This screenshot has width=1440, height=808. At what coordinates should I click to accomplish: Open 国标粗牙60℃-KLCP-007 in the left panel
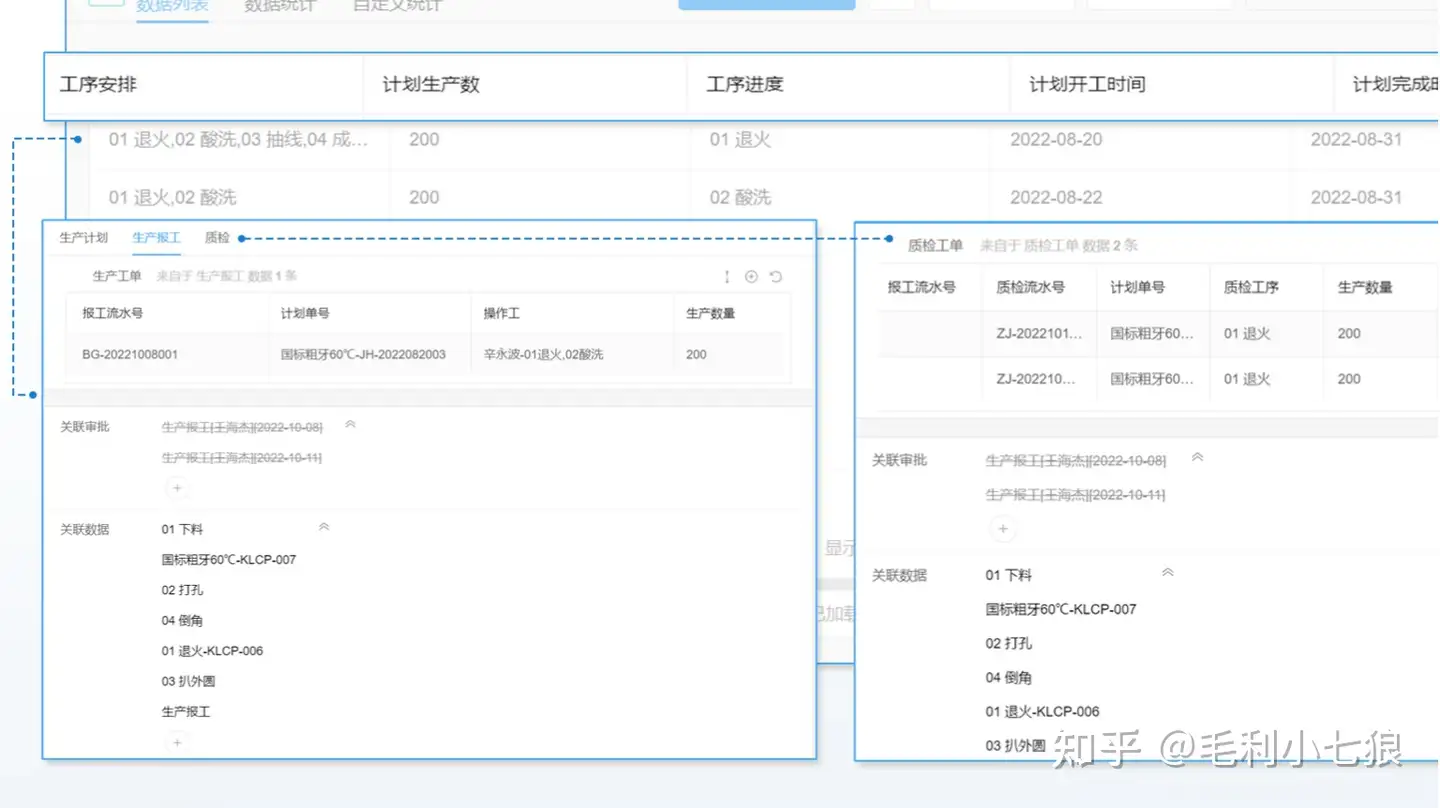229,560
